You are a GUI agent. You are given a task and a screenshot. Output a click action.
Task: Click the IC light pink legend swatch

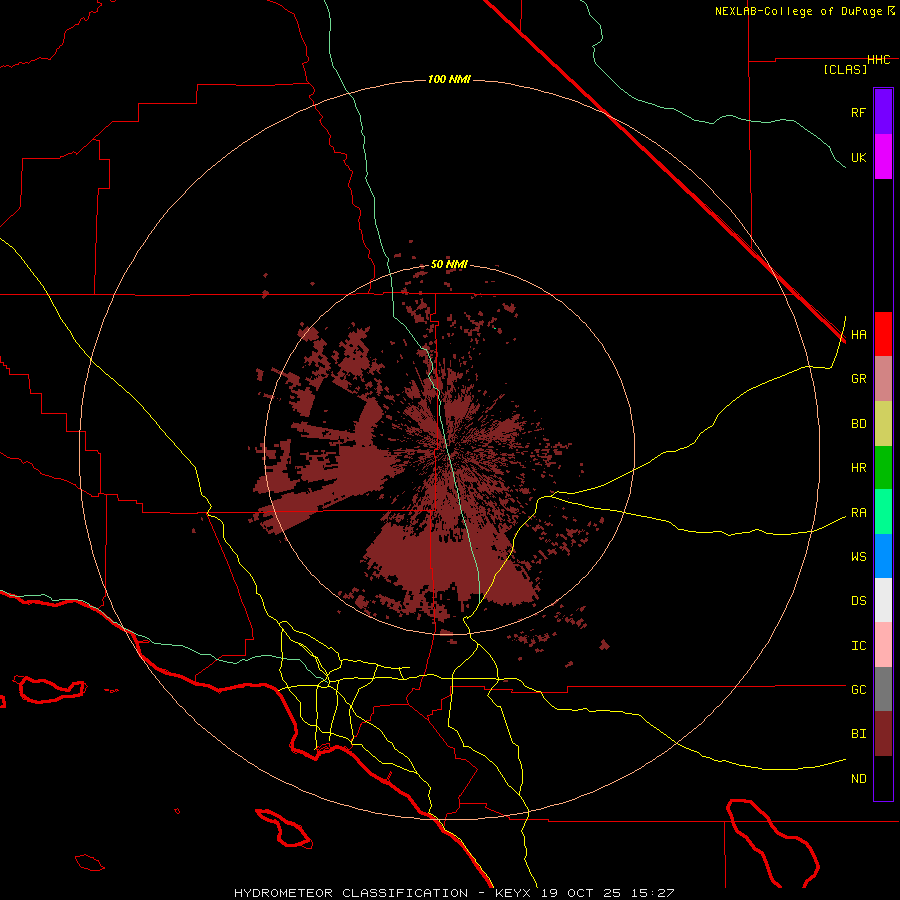(x=883, y=645)
